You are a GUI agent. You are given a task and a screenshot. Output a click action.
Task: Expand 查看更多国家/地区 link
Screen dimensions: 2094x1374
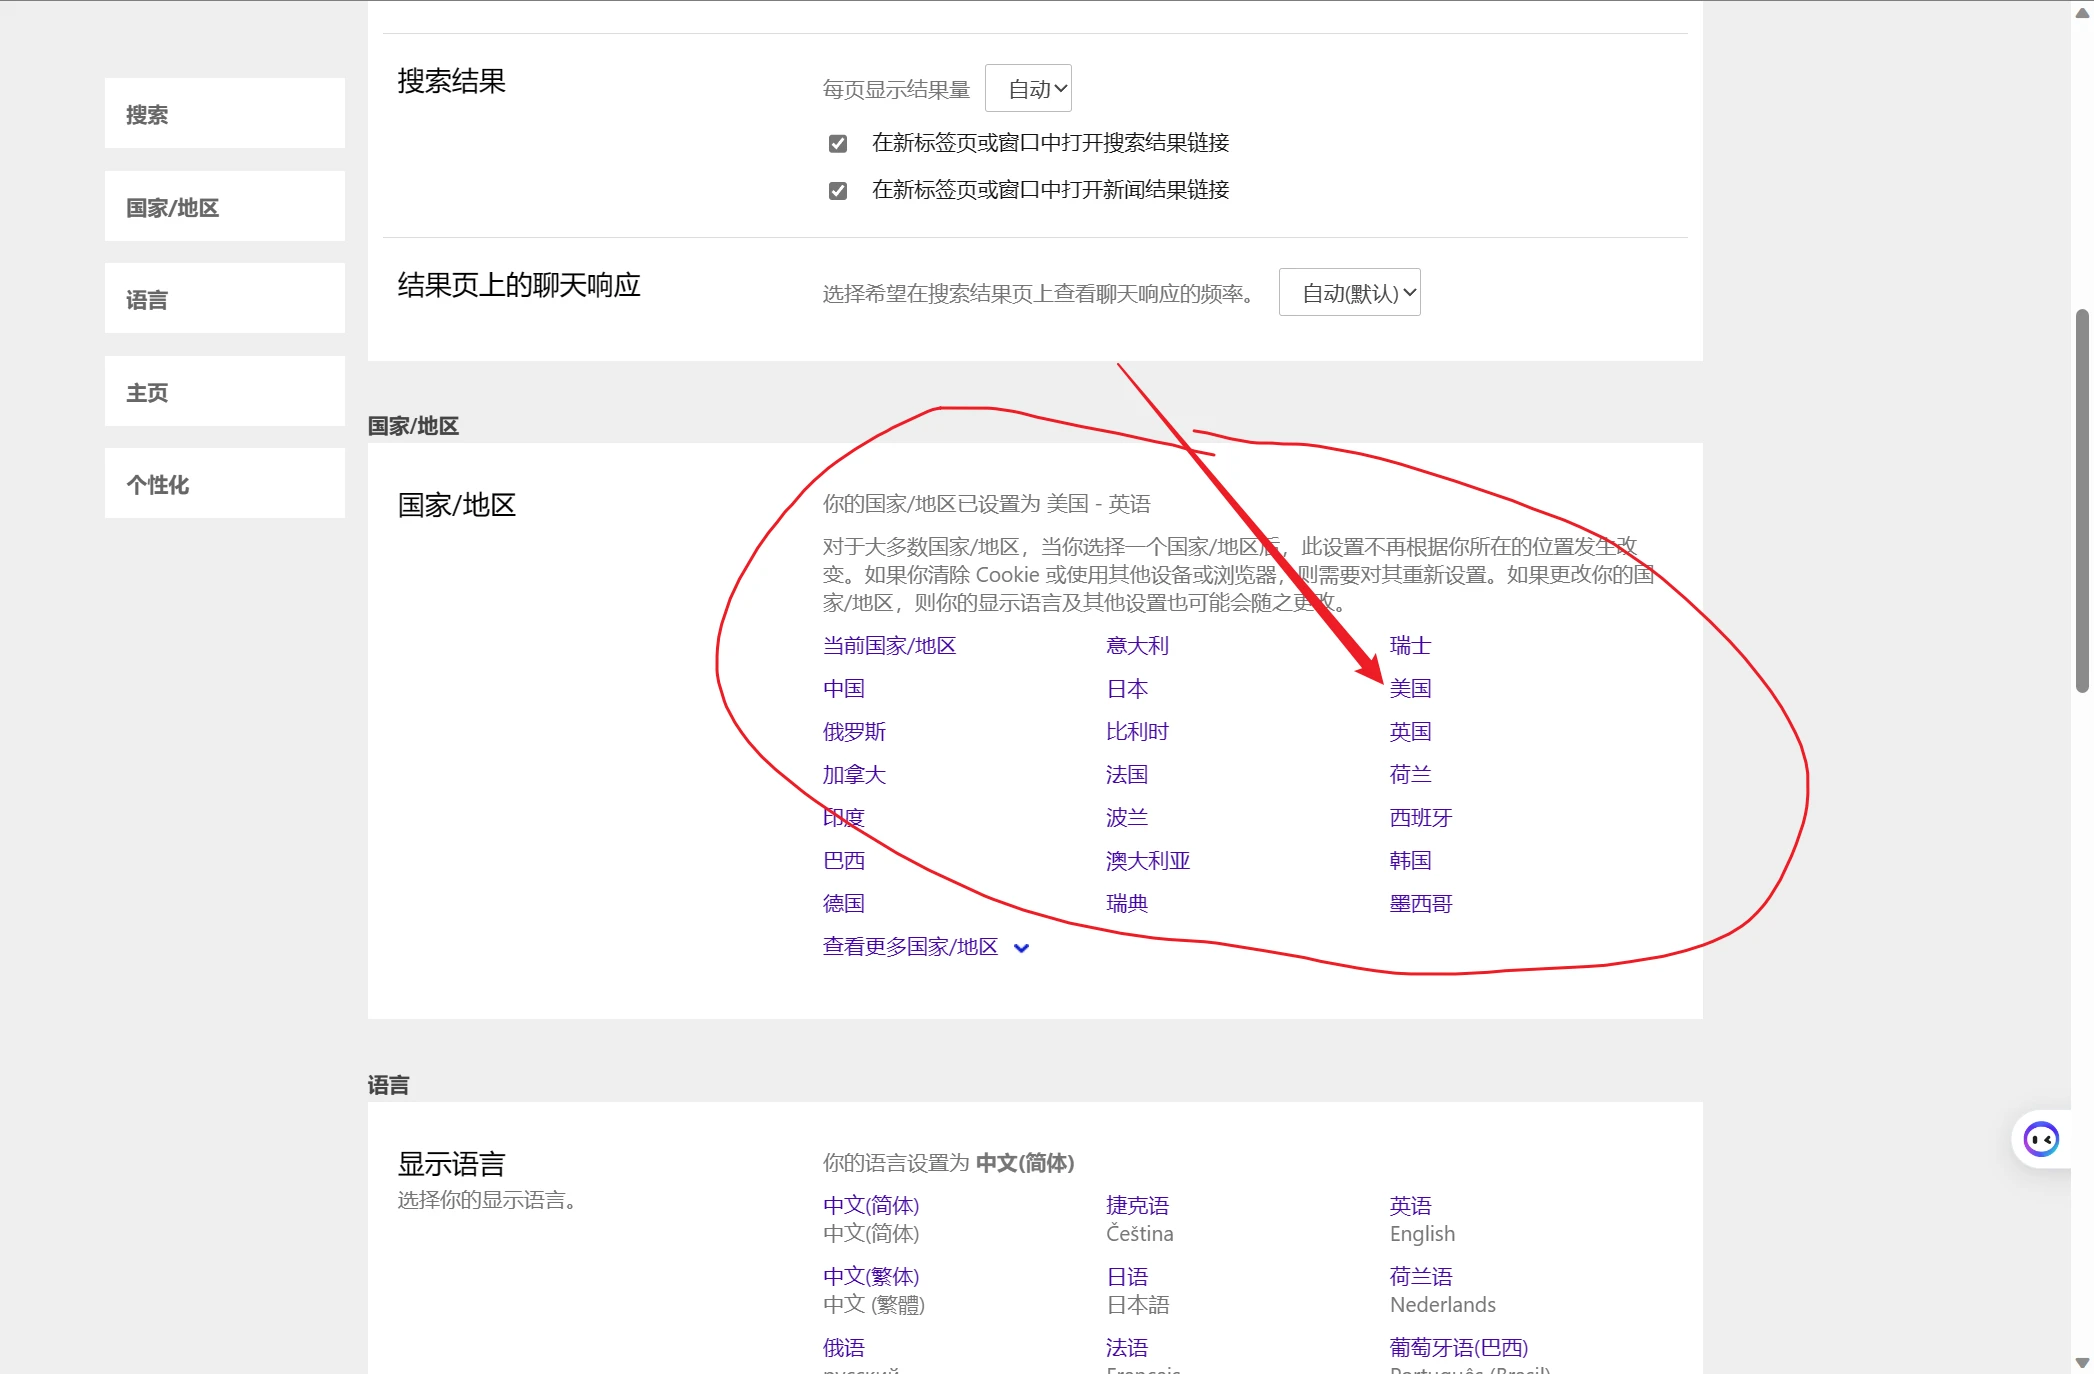[910, 947]
